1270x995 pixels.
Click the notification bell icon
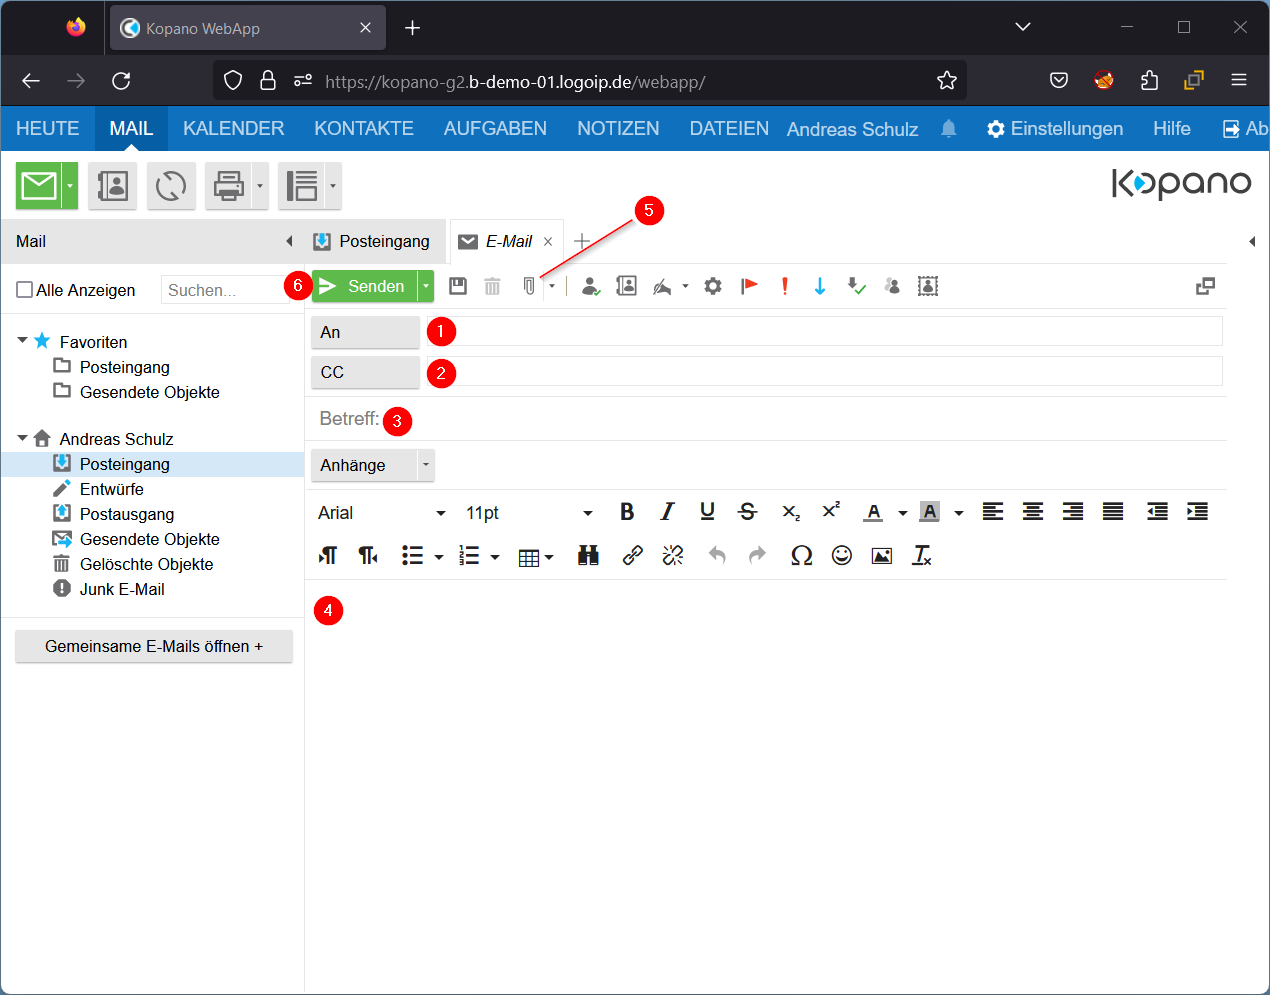pos(949,129)
